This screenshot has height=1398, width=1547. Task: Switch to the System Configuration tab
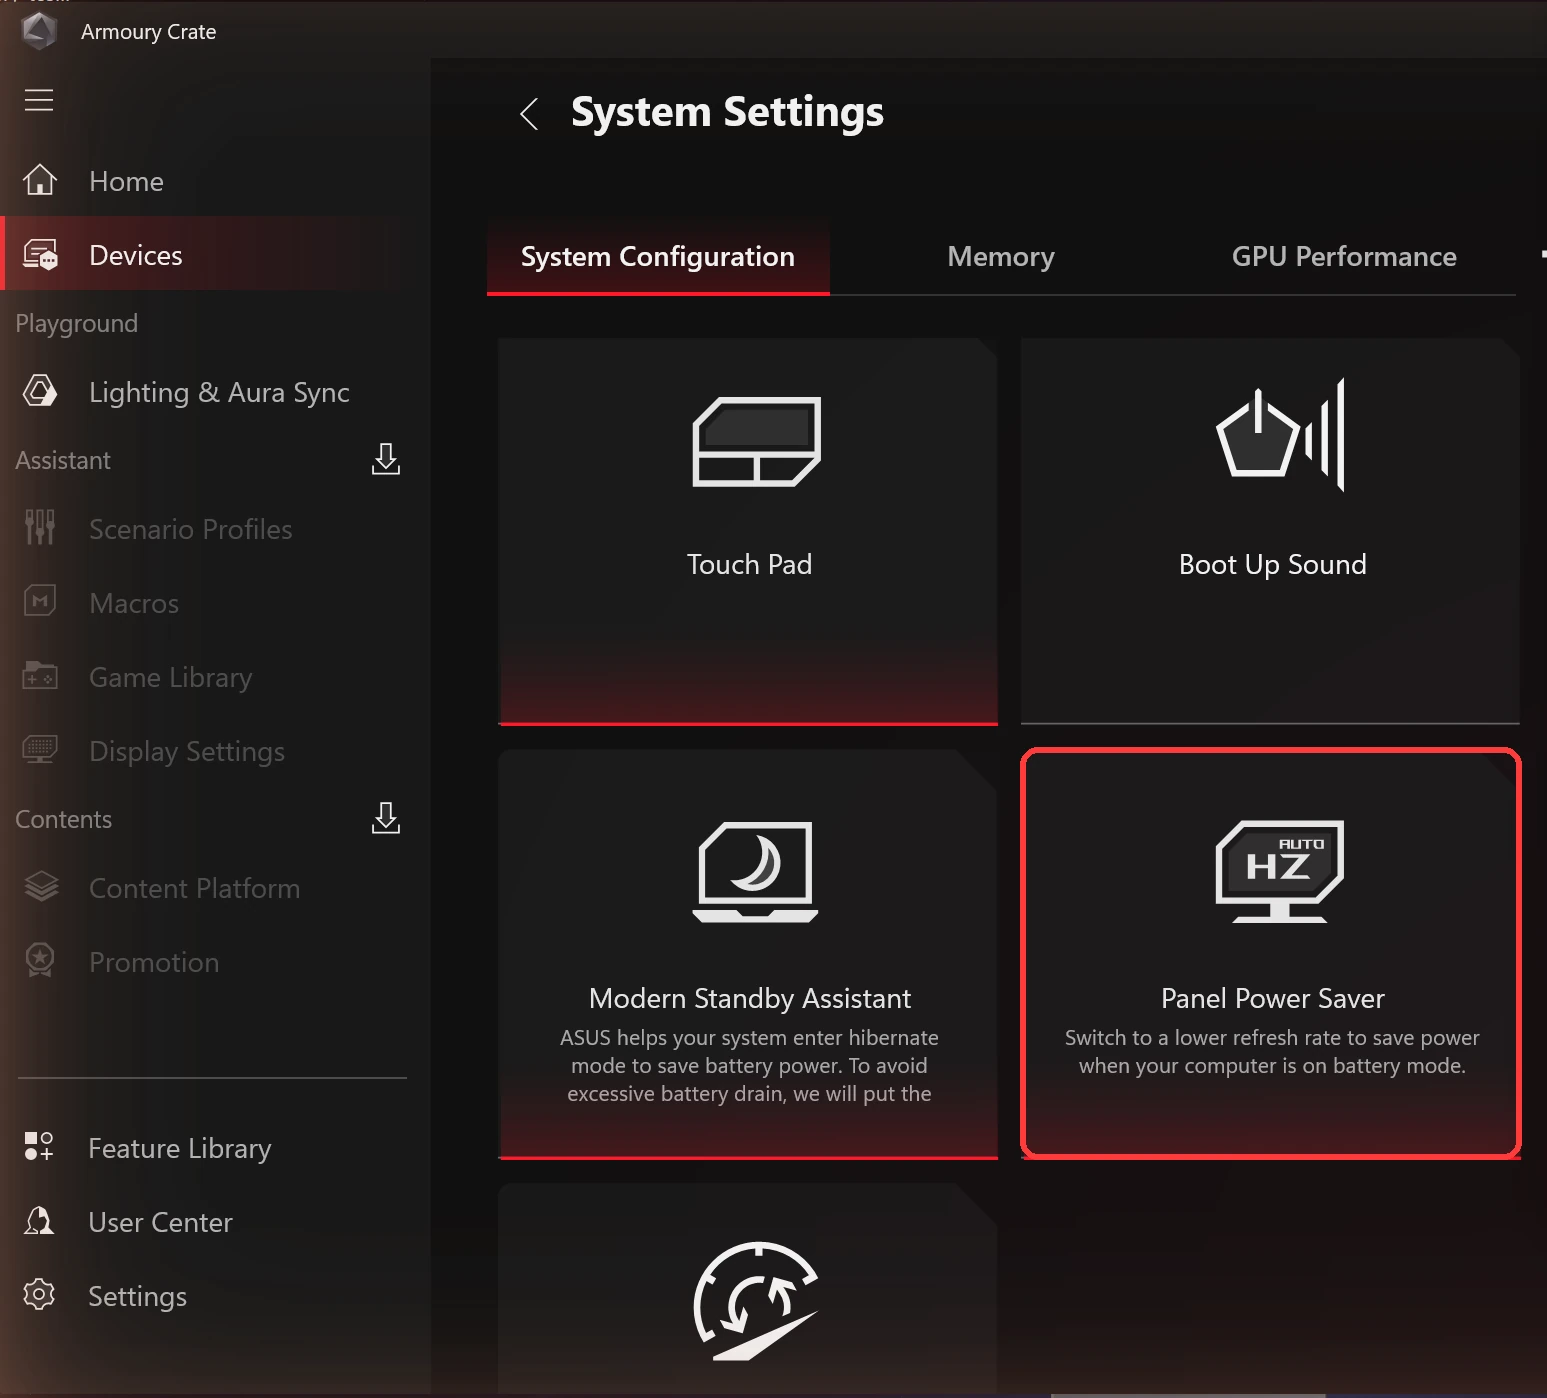[x=658, y=257]
